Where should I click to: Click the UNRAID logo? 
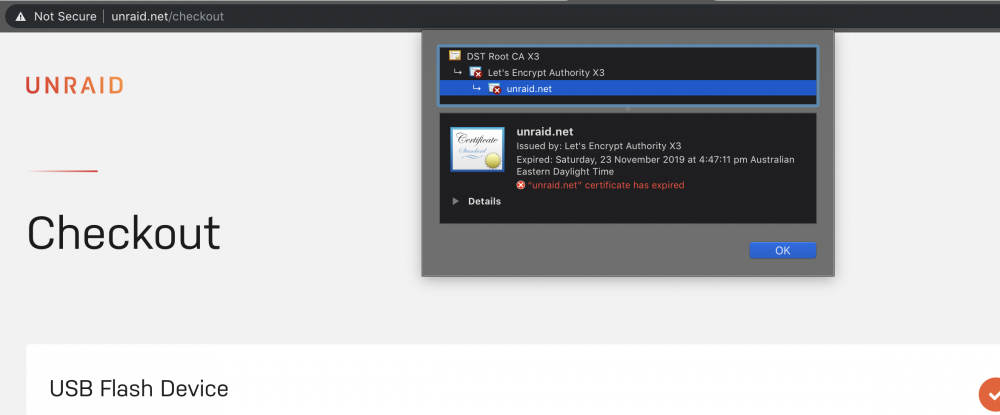pyautogui.click(x=75, y=85)
